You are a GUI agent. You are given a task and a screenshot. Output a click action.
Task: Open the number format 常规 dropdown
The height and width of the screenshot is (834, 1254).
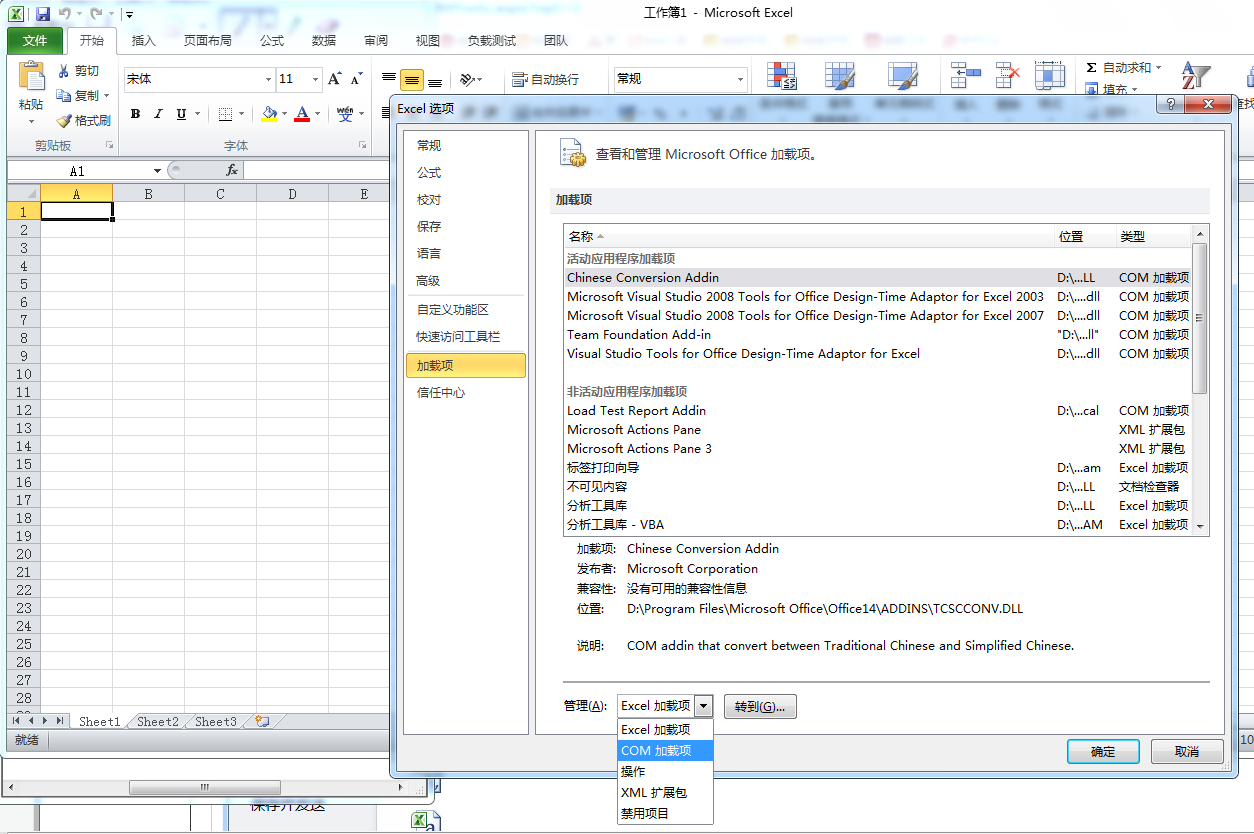[x=741, y=79]
